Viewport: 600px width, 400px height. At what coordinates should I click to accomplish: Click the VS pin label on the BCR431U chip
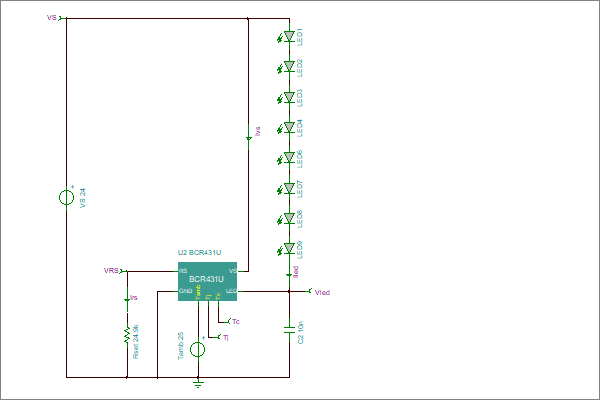(233, 271)
